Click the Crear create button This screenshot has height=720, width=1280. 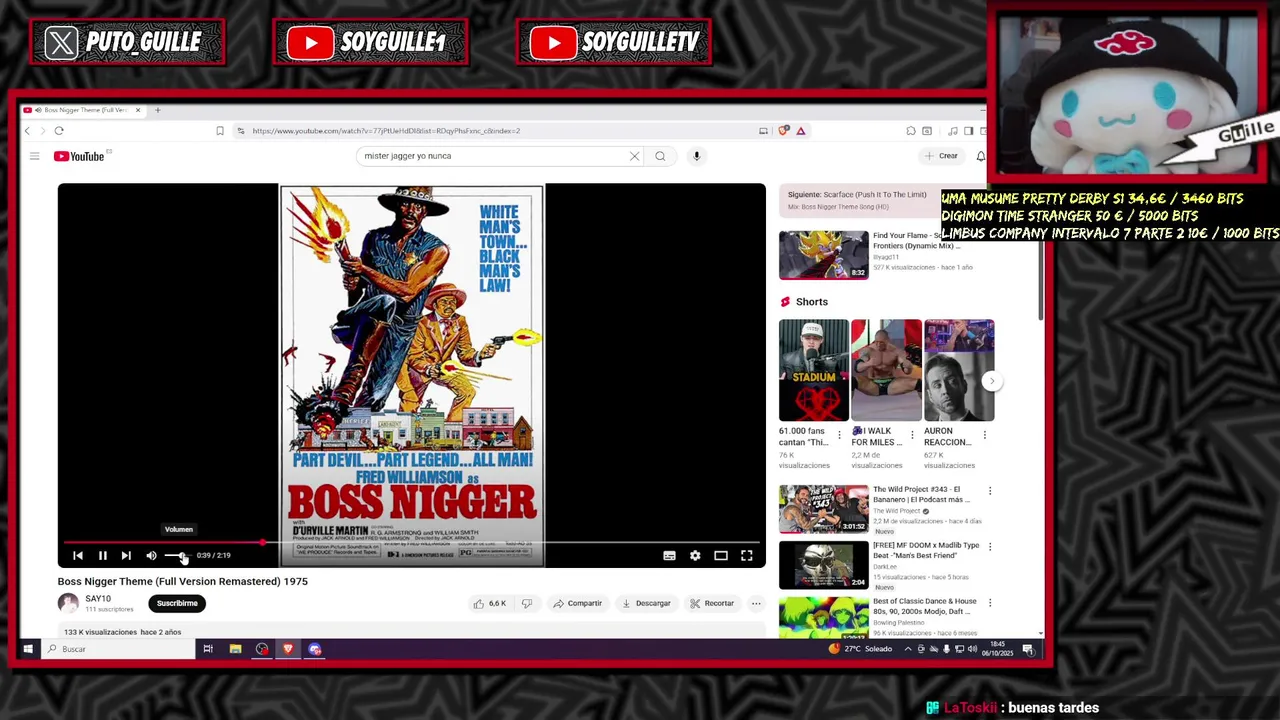coord(941,156)
